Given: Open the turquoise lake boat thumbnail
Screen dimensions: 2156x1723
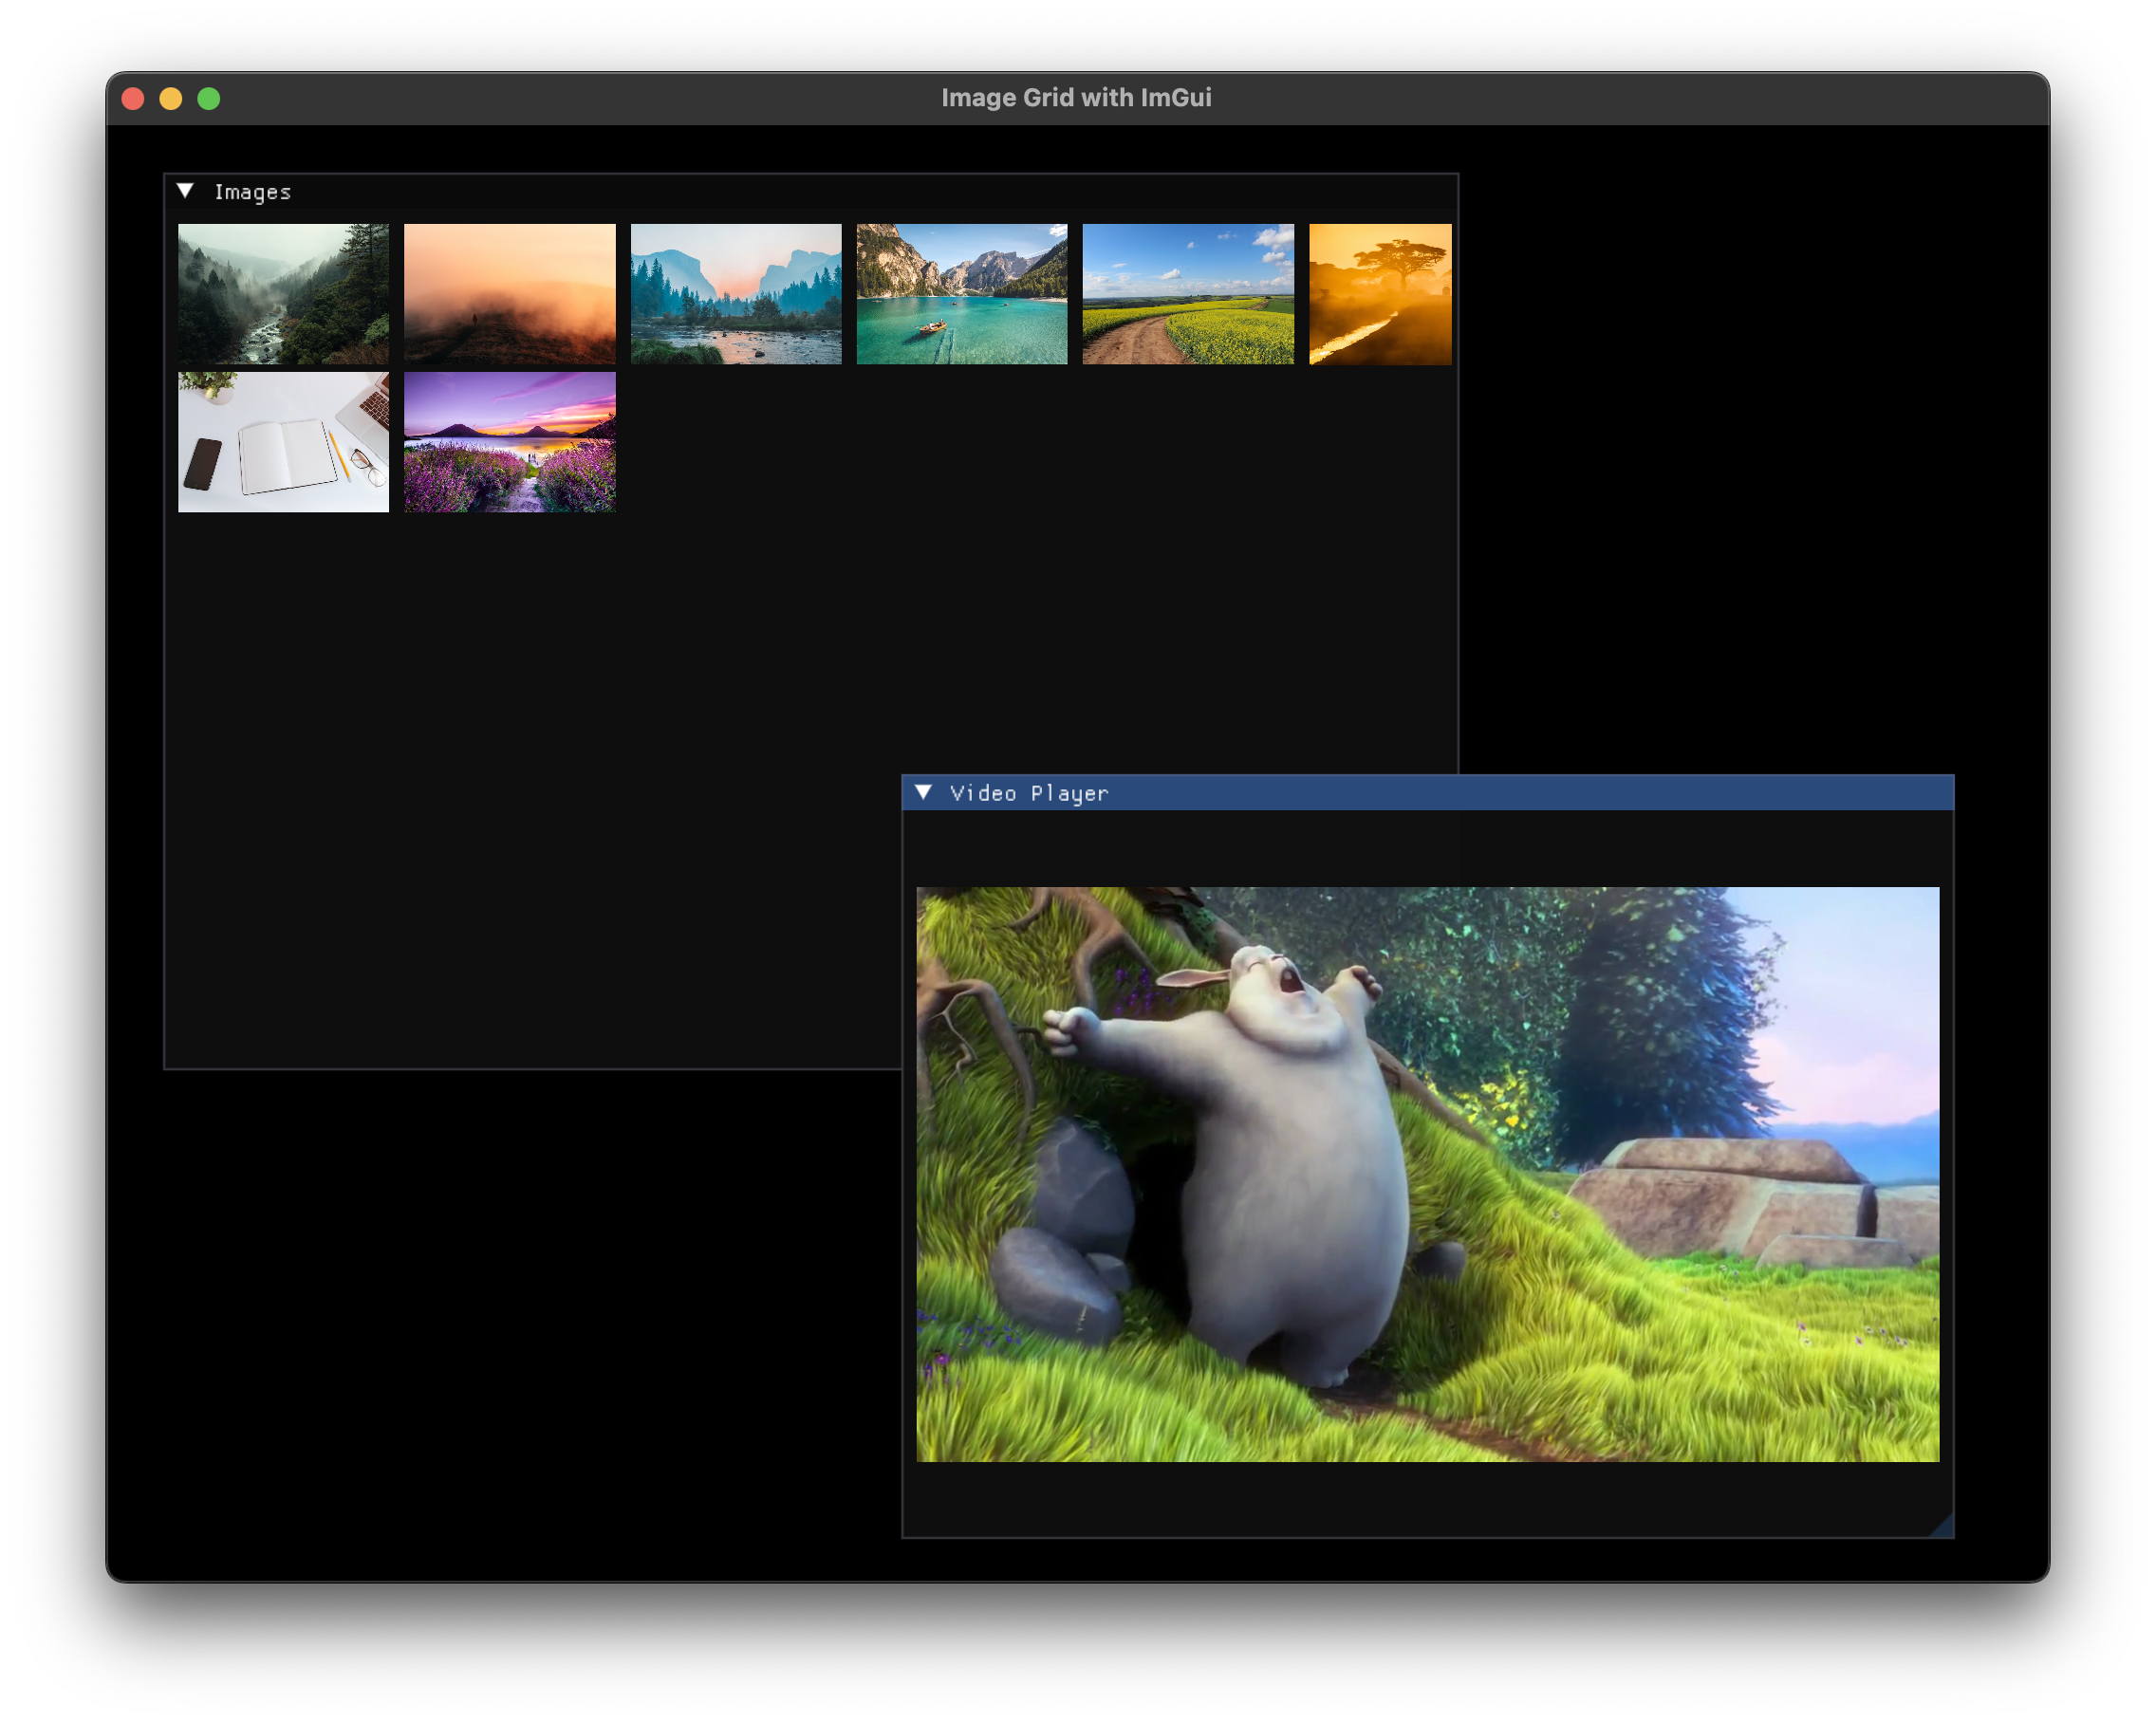Looking at the screenshot, I should coord(962,294).
